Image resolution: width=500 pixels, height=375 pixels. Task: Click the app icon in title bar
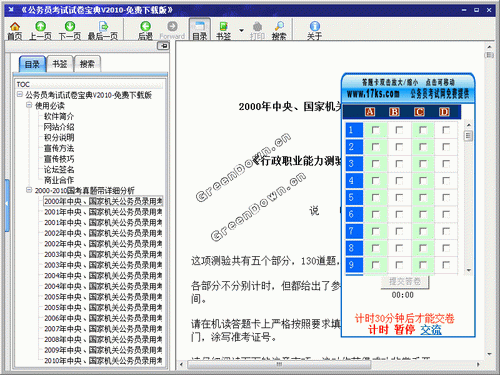tap(11, 10)
